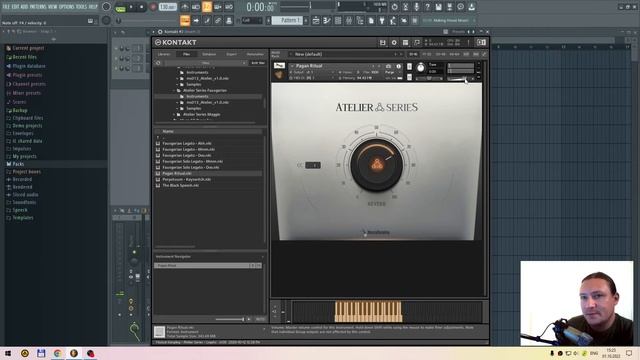Click the large Reverb knob
The width and height of the screenshot is (640, 360).
pyautogui.click(x=376, y=165)
